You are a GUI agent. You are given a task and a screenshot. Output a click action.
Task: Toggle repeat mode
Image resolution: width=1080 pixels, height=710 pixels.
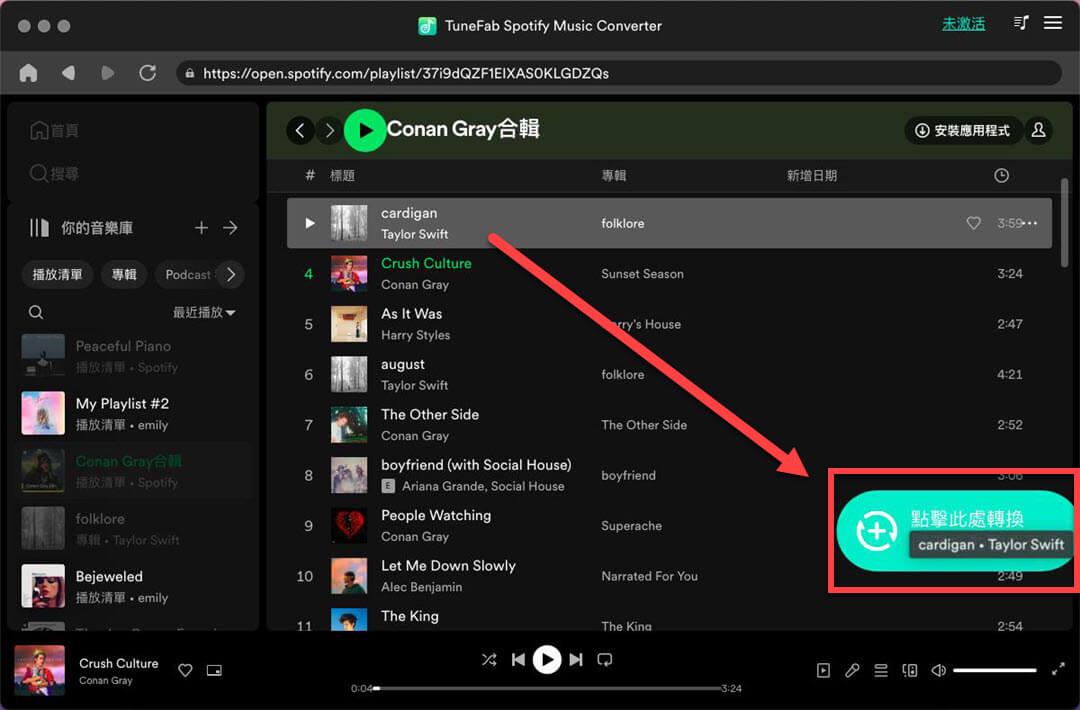tap(605, 660)
